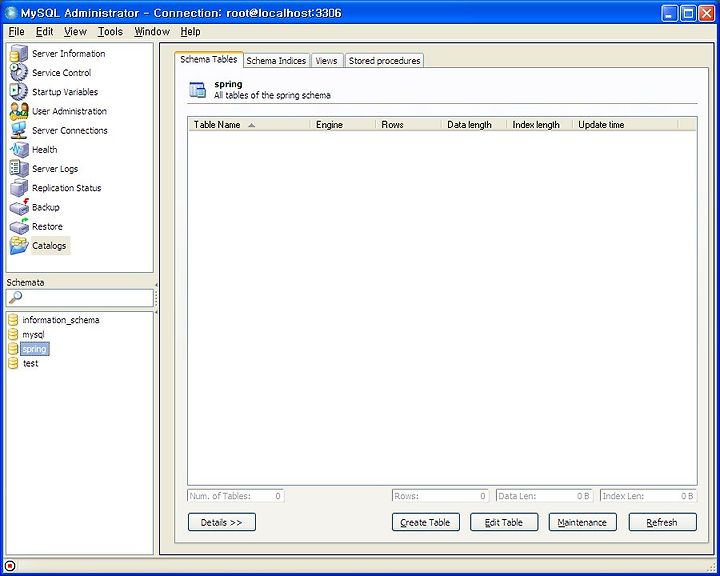720x576 pixels.
Task: Open Replication Status label
Action: [67, 188]
